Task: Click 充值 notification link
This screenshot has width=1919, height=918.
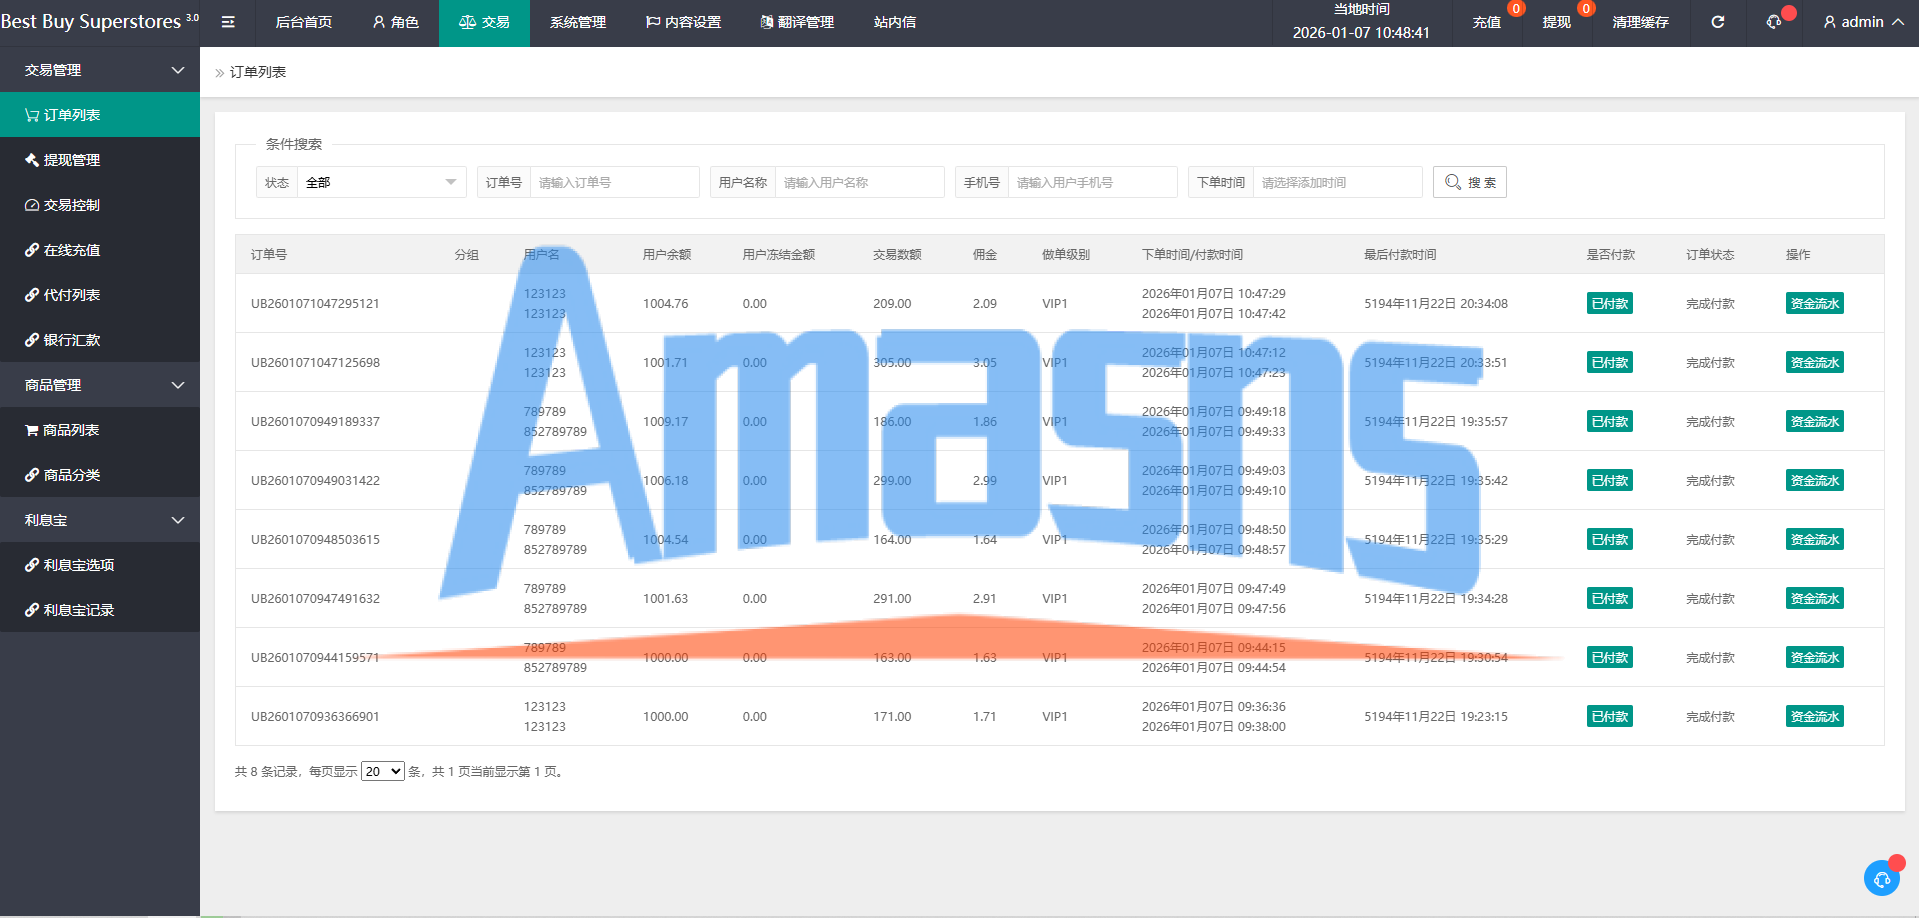Action: click(1487, 22)
